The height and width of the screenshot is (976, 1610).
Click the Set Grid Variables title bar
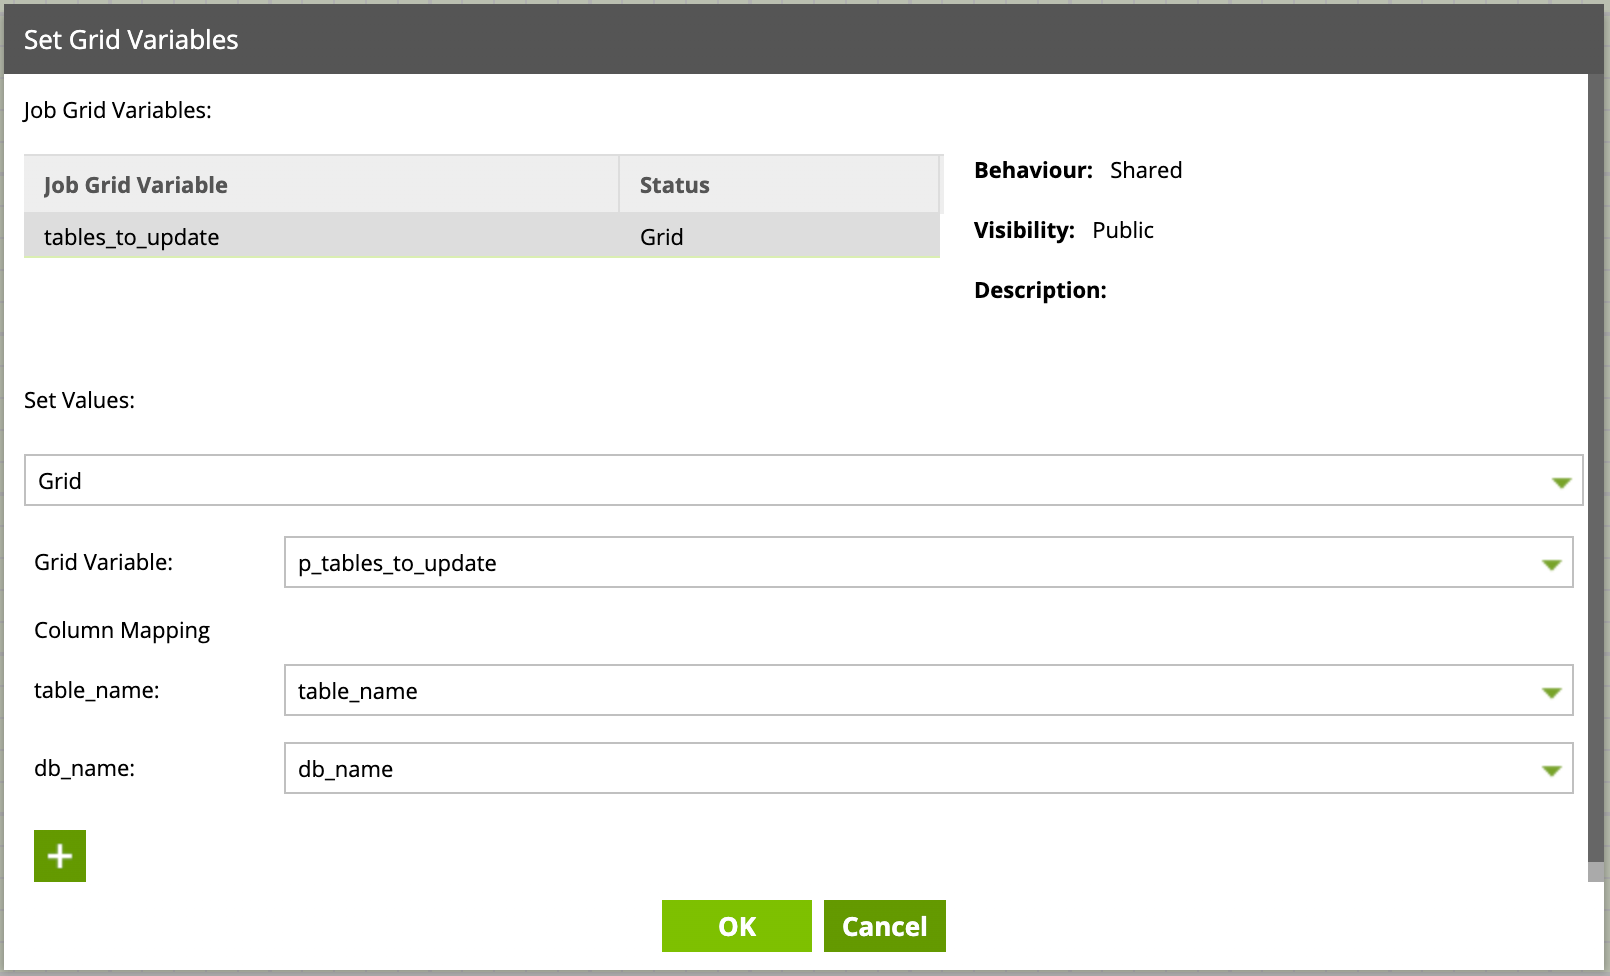800,40
